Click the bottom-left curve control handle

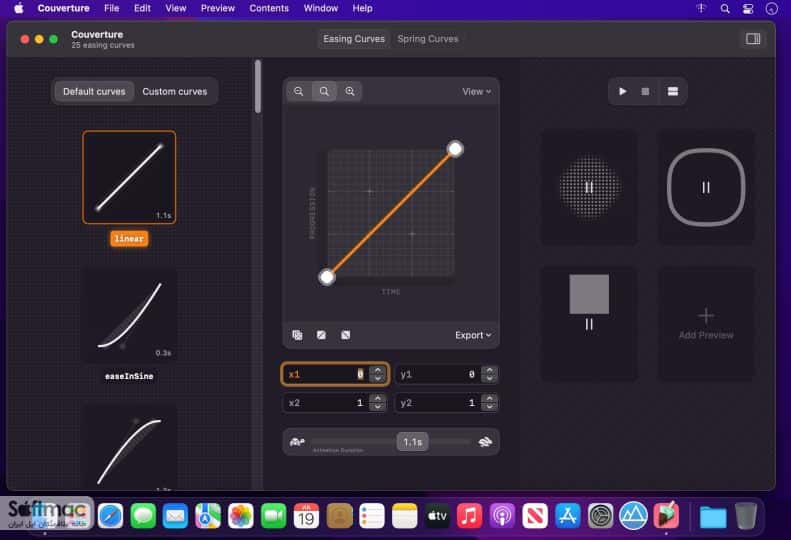click(327, 277)
